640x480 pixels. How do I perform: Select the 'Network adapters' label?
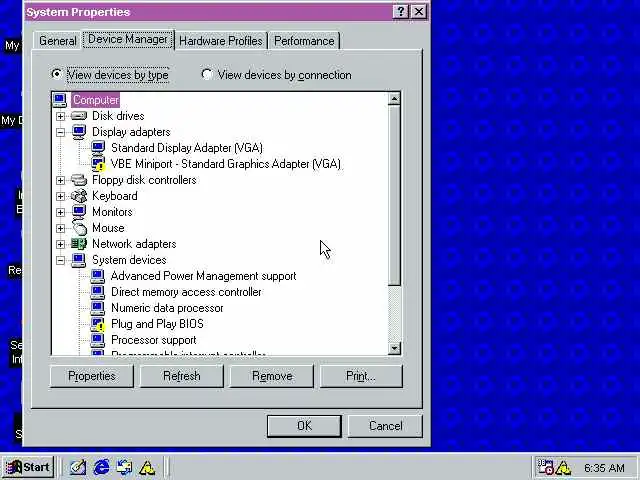pyautogui.click(x=134, y=244)
